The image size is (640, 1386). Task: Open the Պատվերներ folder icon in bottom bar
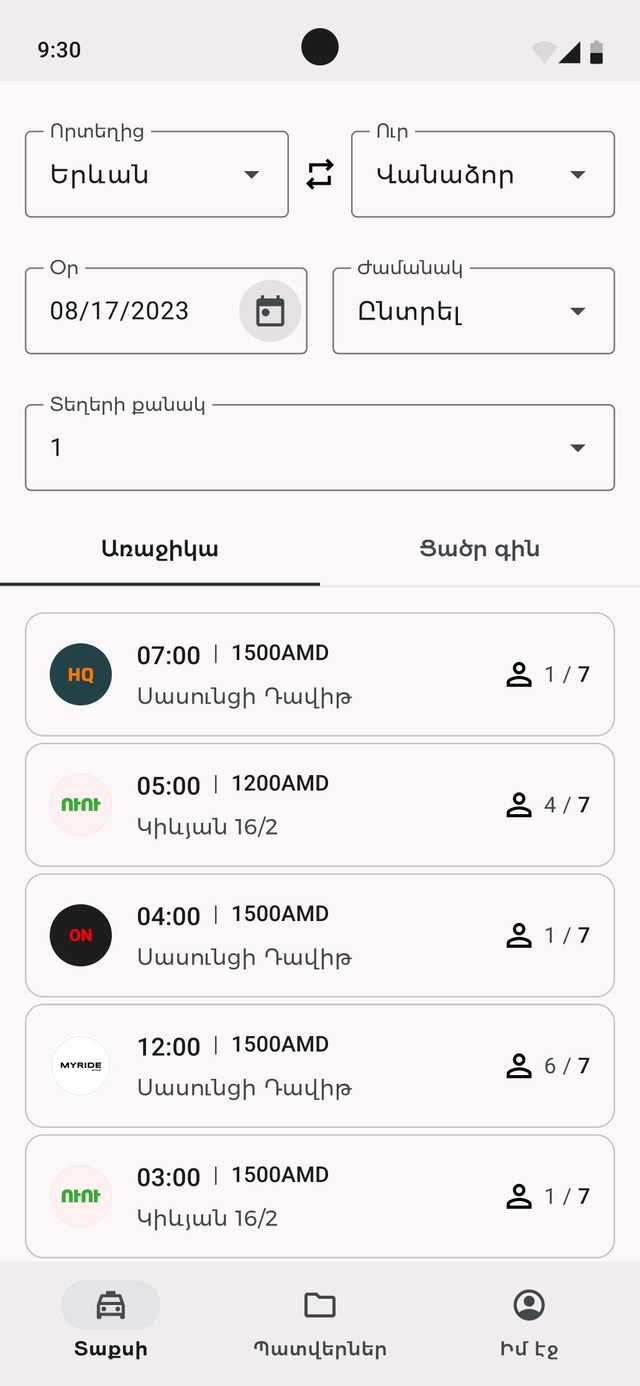pos(320,1305)
